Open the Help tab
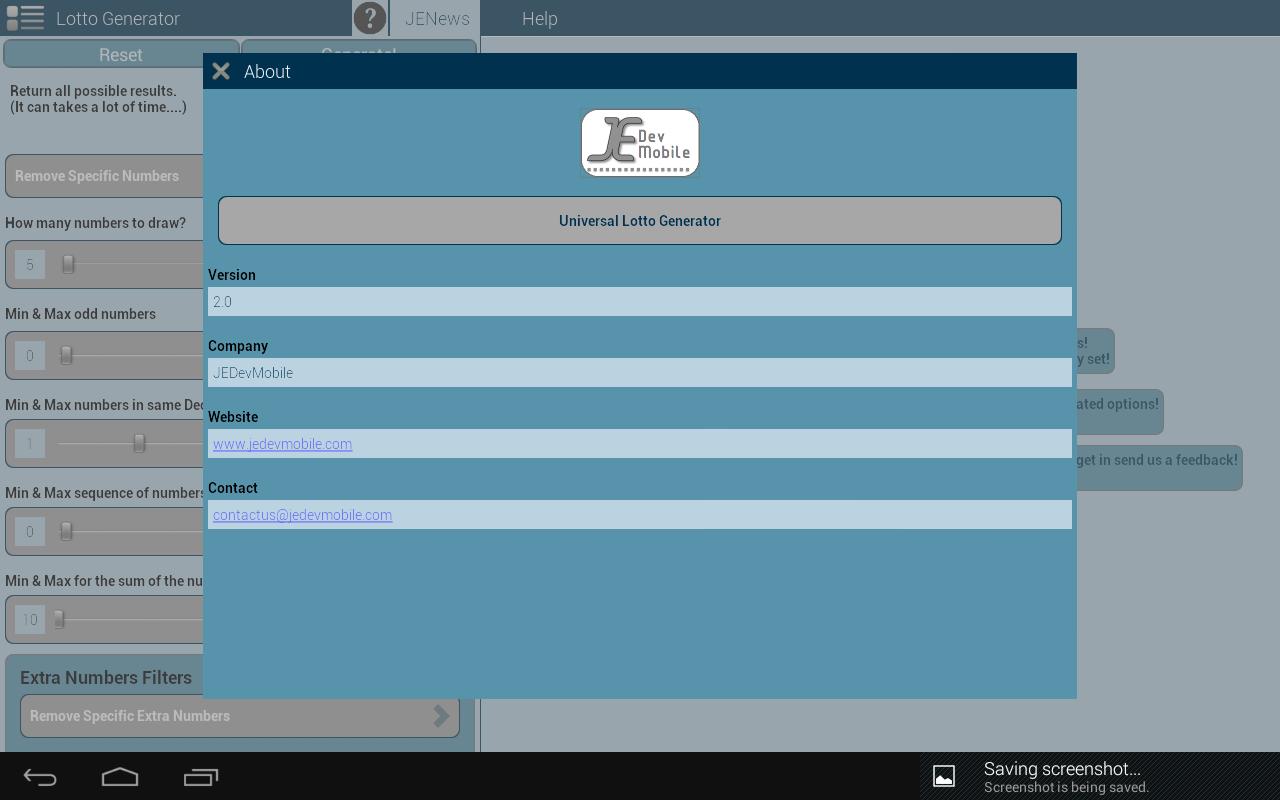 539,18
